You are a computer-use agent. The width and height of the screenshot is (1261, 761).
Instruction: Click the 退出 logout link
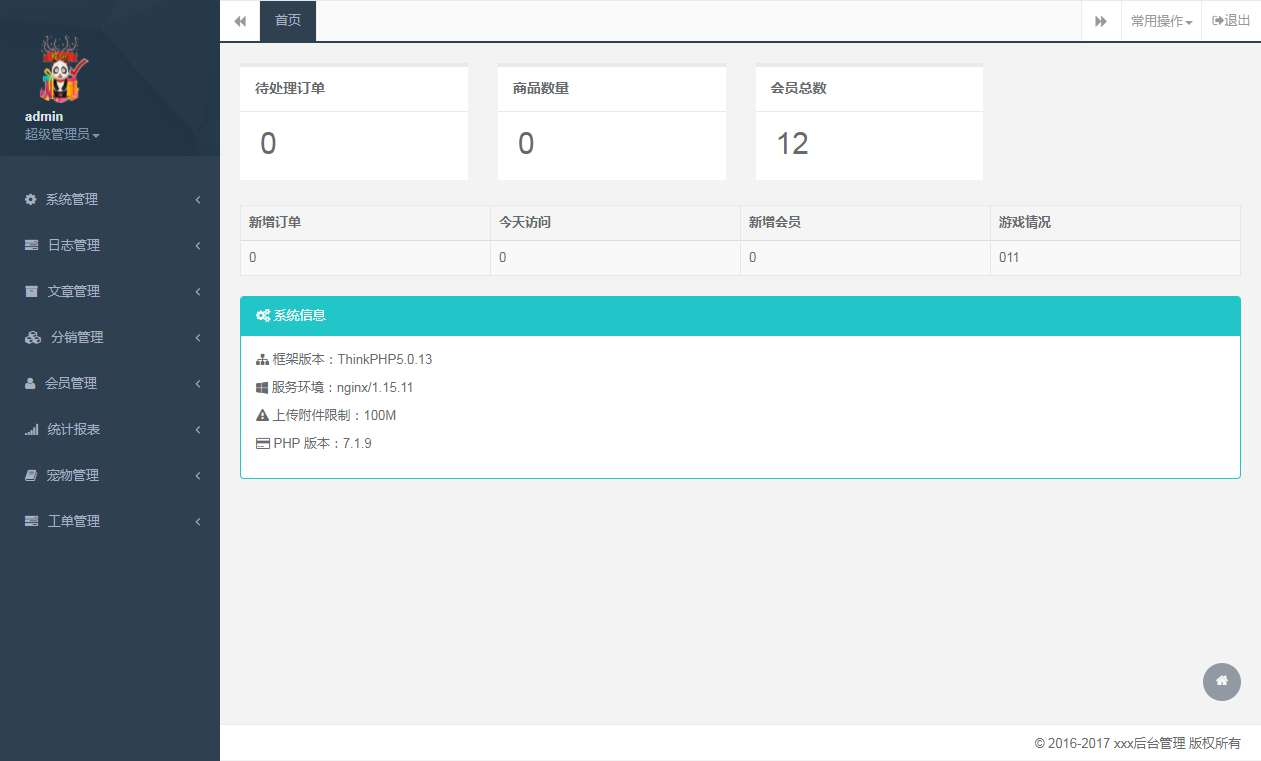click(x=1231, y=21)
